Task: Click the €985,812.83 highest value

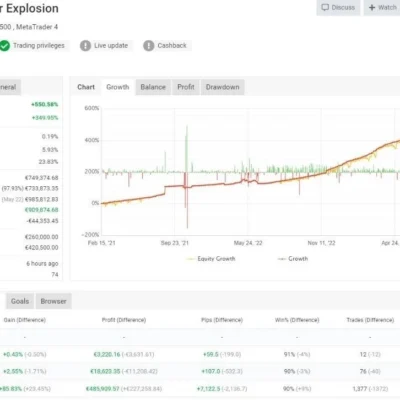Action: coord(41,199)
